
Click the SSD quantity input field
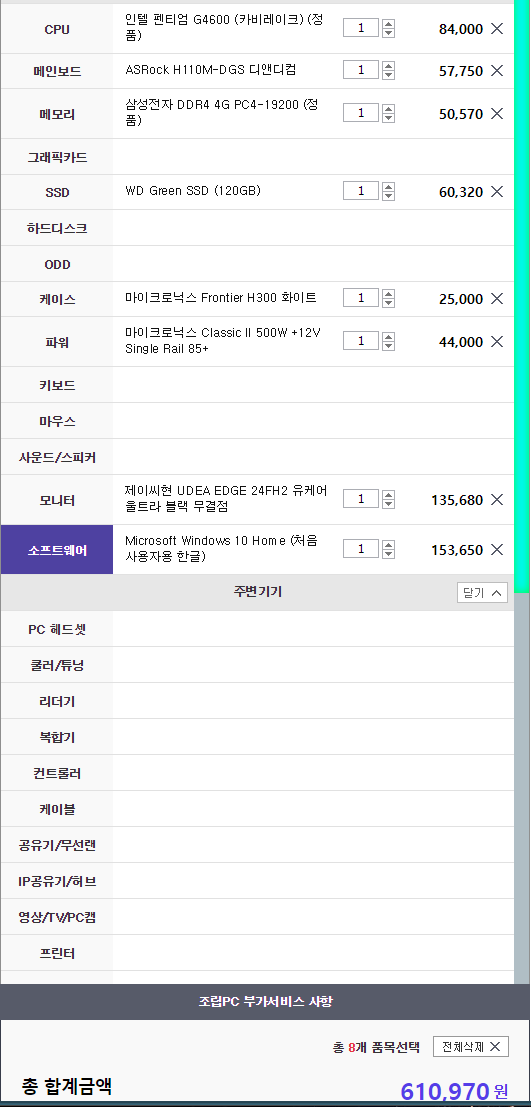pyautogui.click(x=361, y=191)
